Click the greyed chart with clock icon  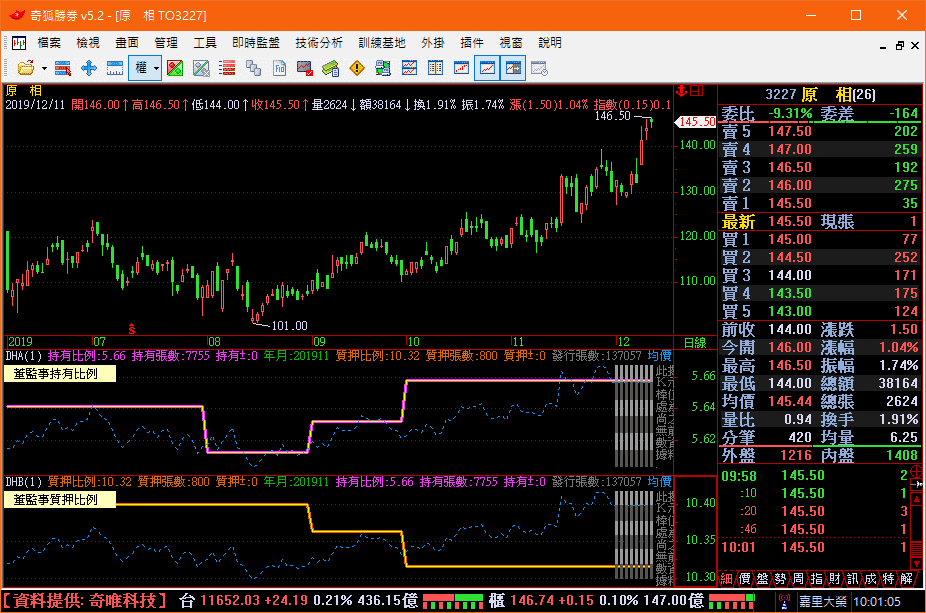[539, 69]
